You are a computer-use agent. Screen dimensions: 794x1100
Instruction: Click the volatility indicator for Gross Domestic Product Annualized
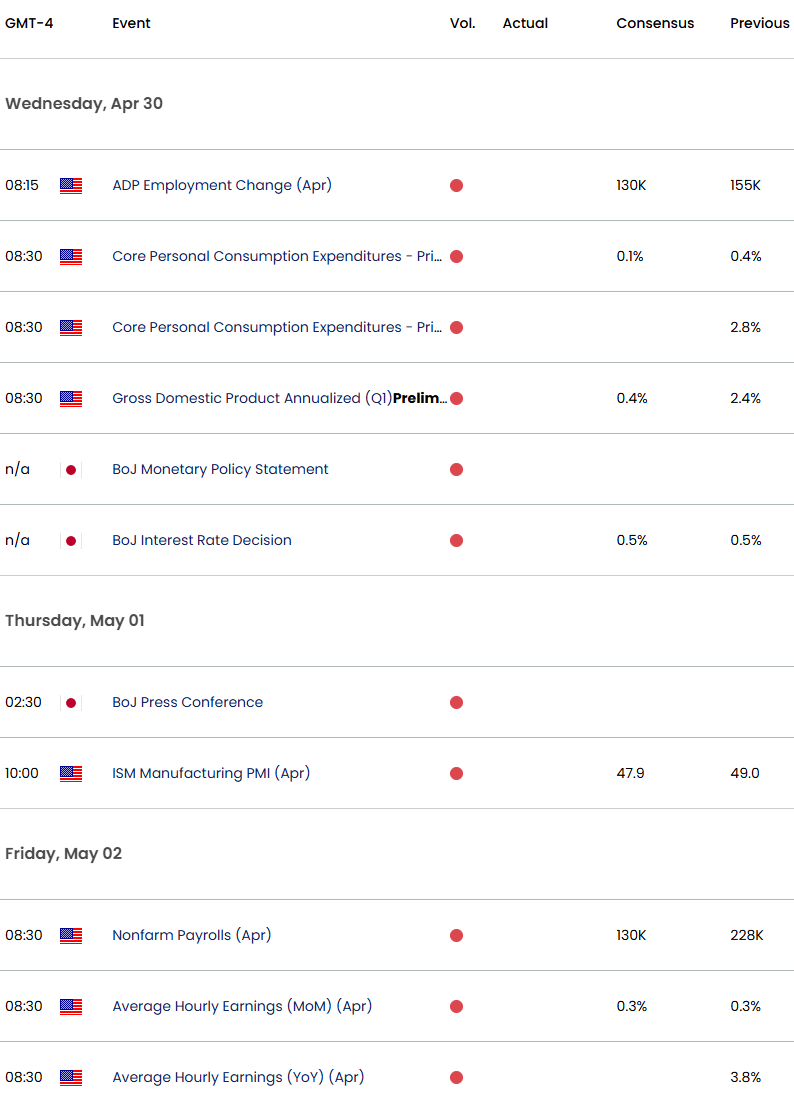pyautogui.click(x=456, y=398)
